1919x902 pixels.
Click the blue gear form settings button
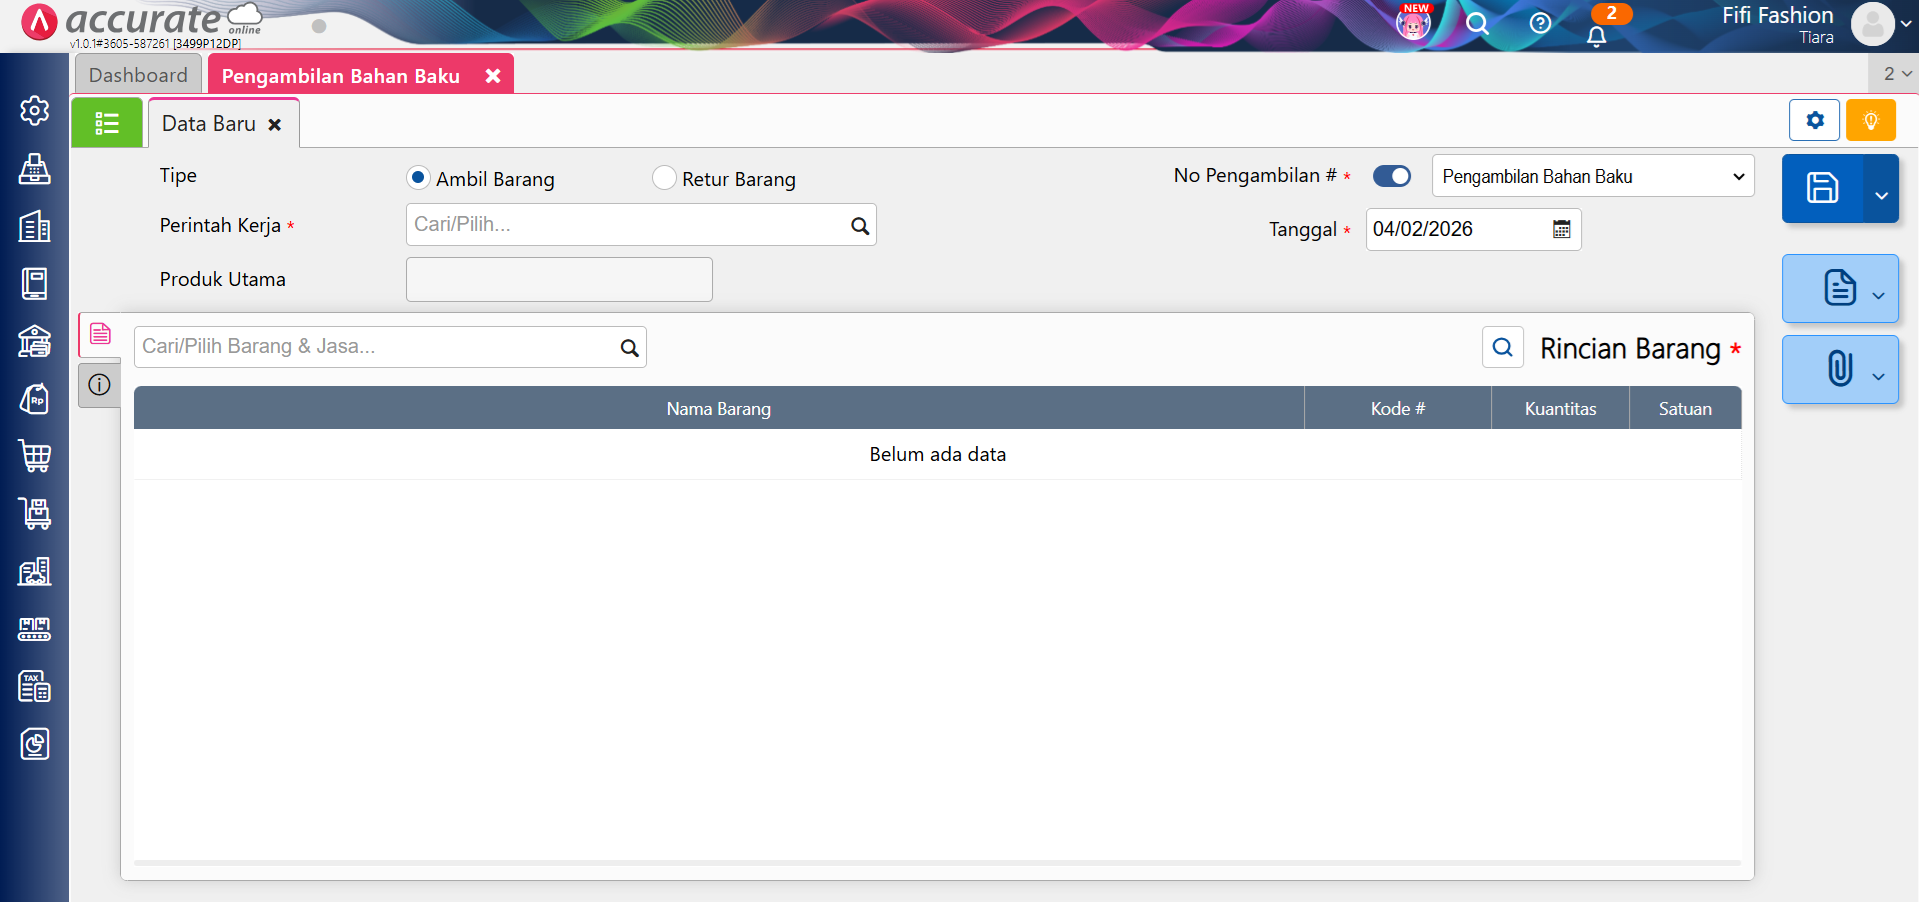click(1814, 121)
